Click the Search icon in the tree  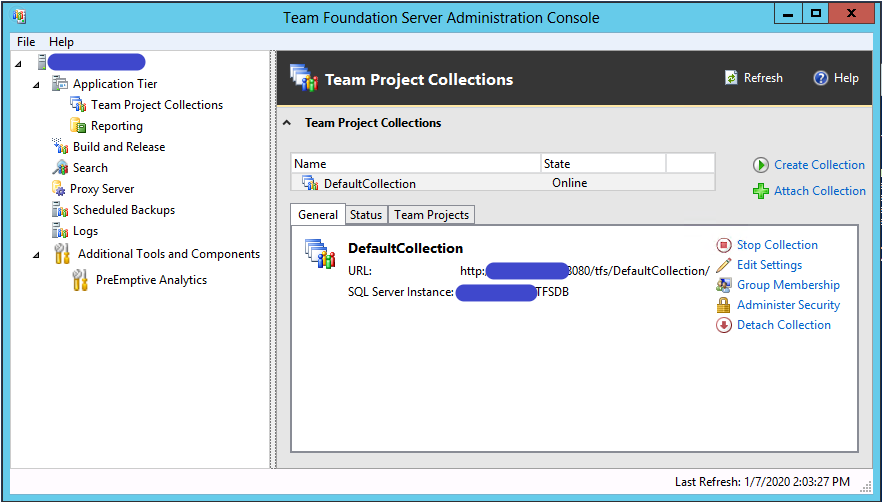click(x=60, y=168)
